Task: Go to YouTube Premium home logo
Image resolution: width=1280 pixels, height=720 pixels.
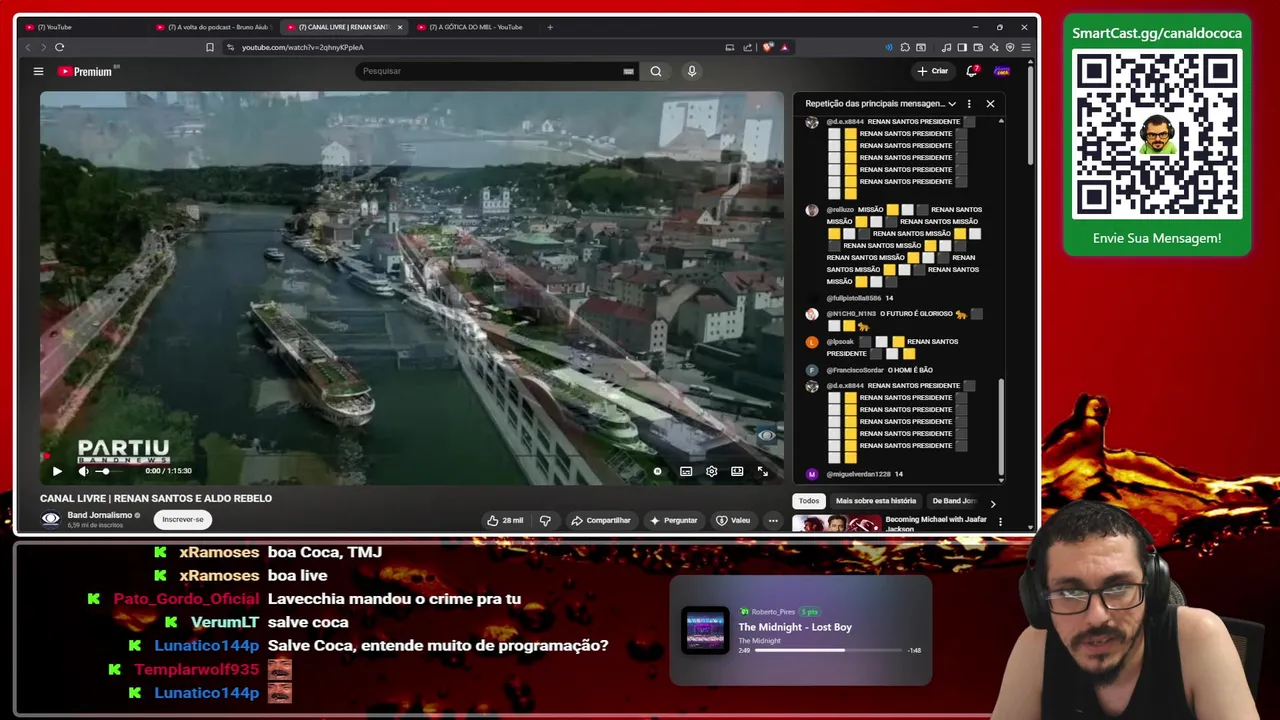Action: click(86, 71)
